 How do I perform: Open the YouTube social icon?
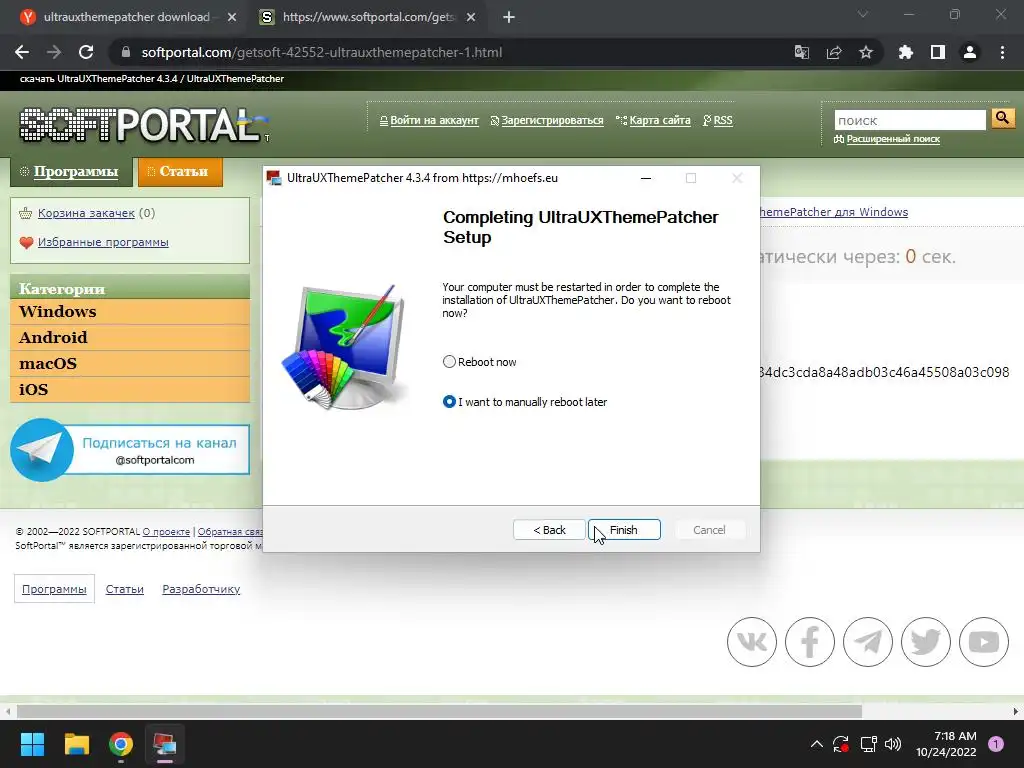tap(984, 642)
